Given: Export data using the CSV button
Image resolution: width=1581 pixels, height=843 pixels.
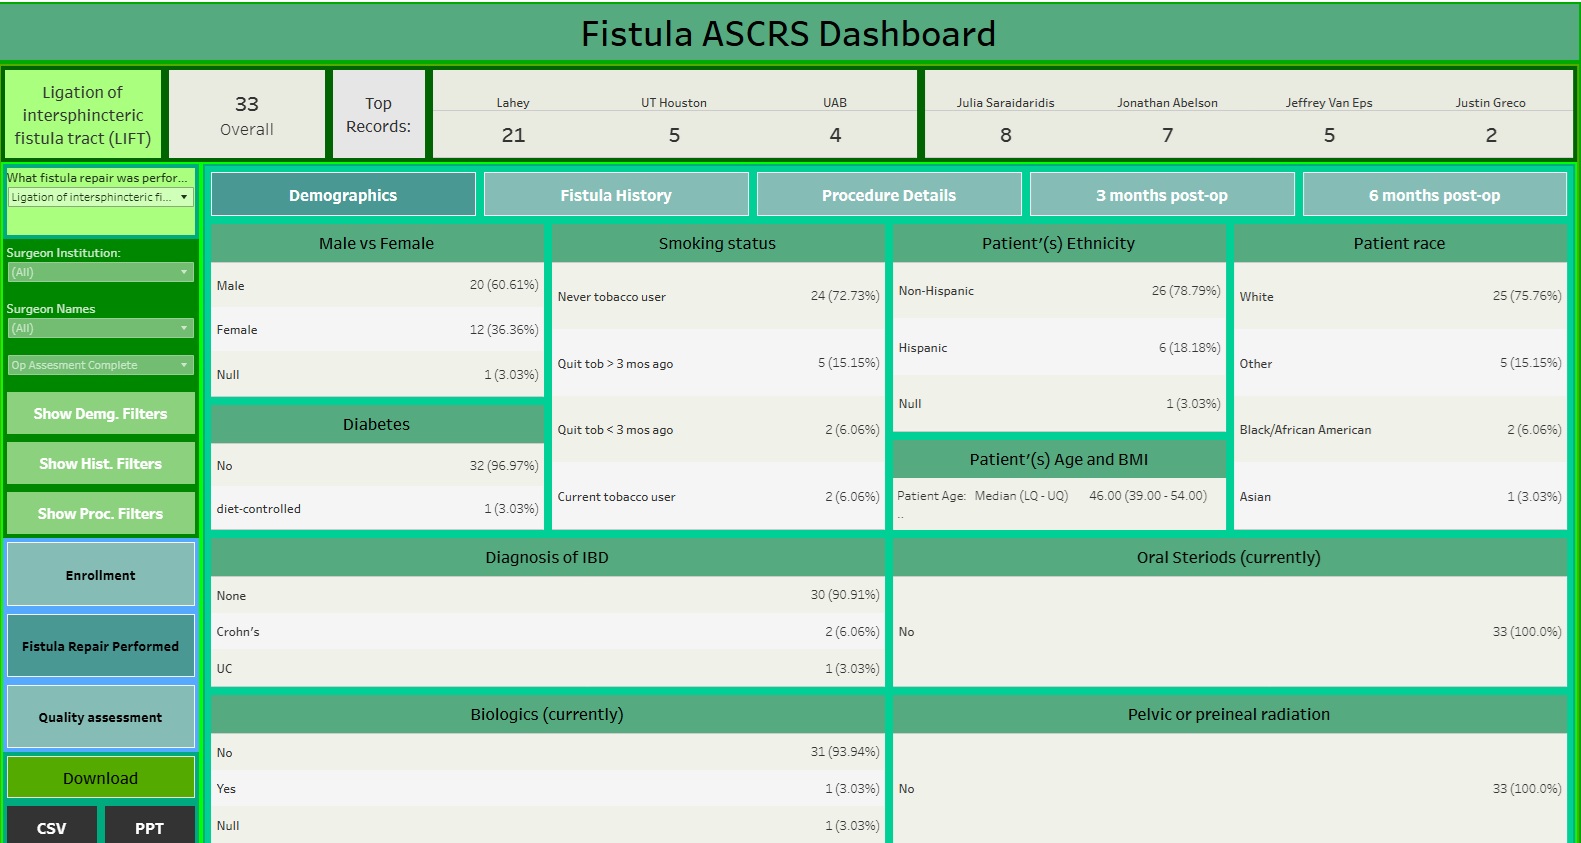Looking at the screenshot, I should tap(51, 827).
